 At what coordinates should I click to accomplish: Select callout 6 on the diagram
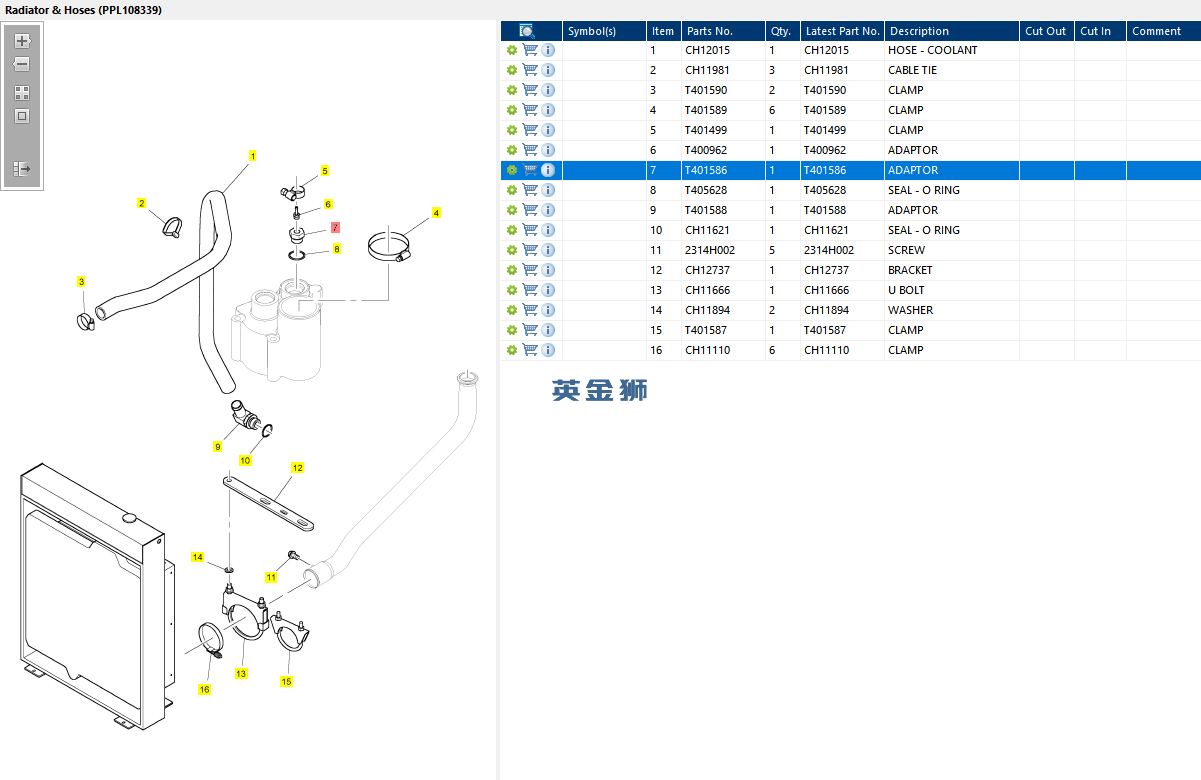pos(328,204)
